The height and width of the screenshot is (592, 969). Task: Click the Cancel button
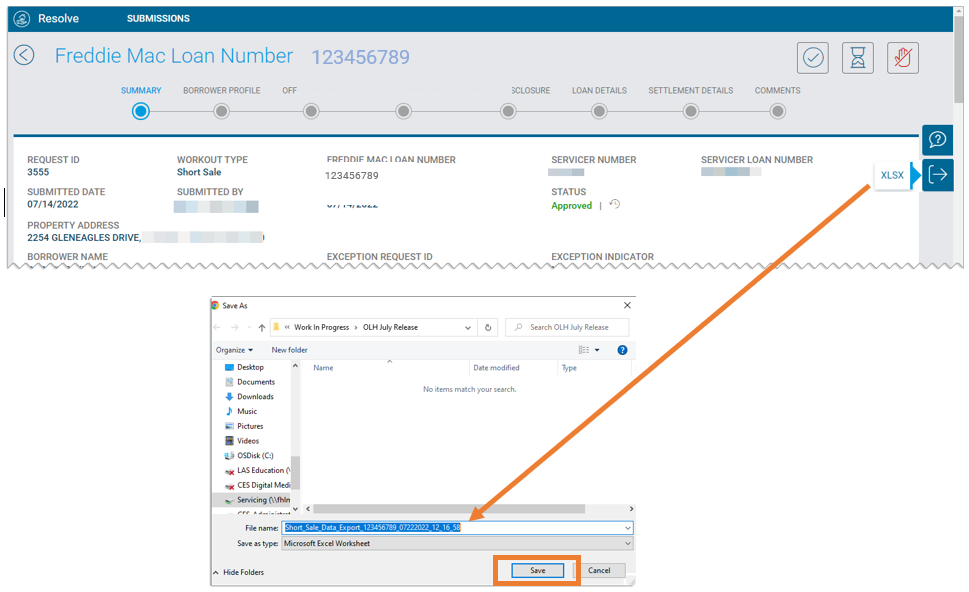(599, 570)
